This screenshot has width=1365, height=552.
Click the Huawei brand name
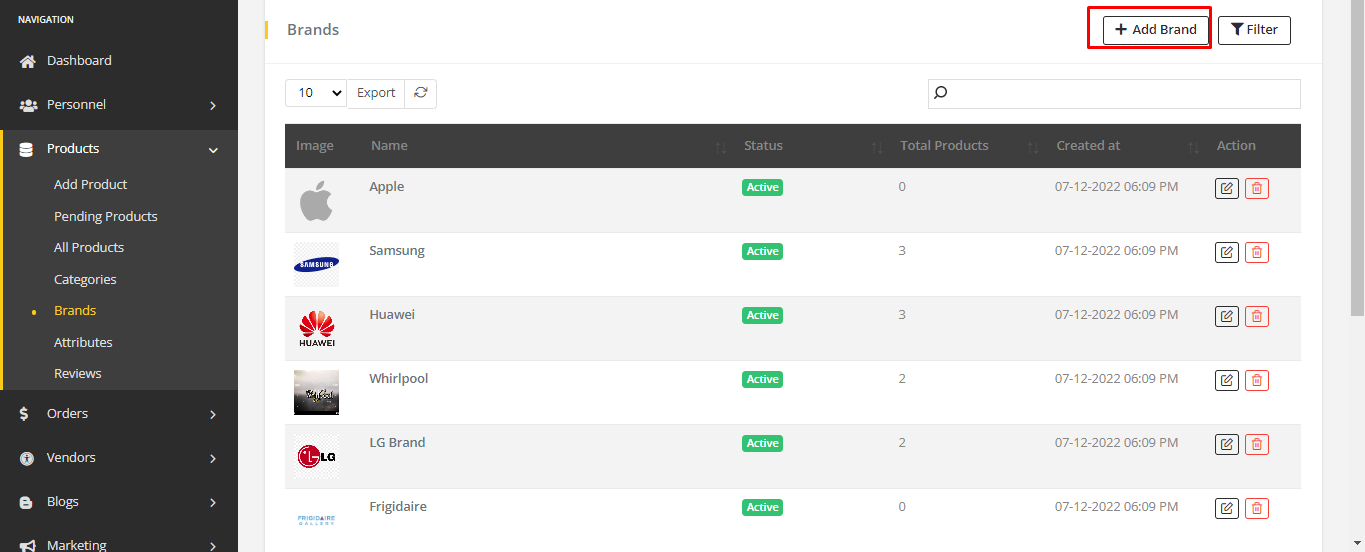point(392,315)
